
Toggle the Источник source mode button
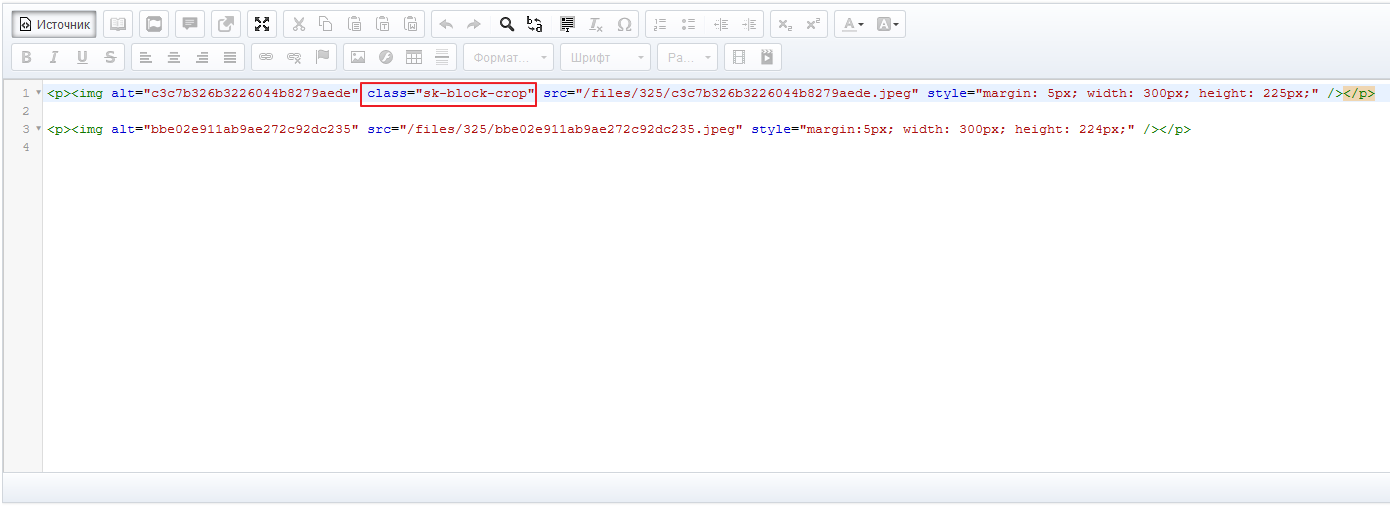pyautogui.click(x=54, y=24)
